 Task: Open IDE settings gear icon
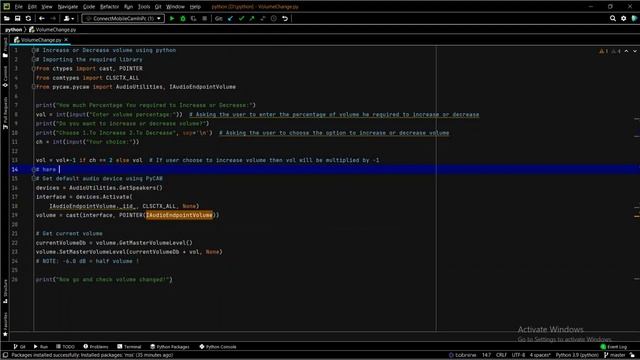point(624,18)
